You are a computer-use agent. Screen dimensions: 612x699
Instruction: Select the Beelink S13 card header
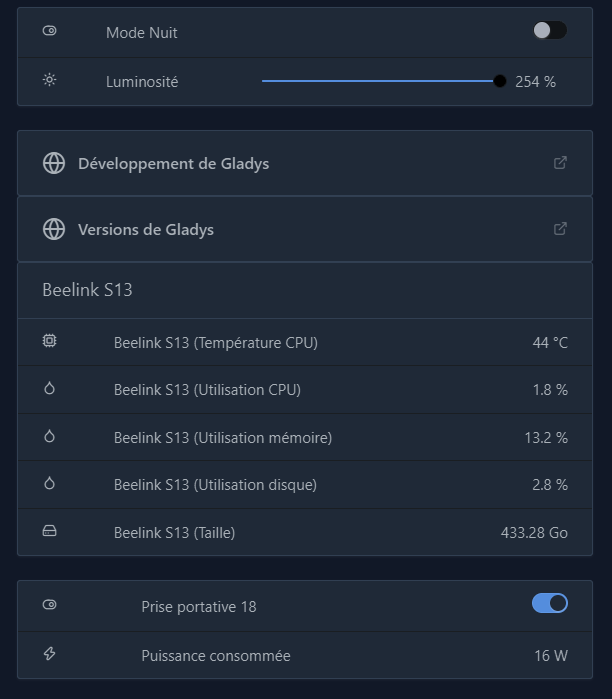tap(305, 290)
